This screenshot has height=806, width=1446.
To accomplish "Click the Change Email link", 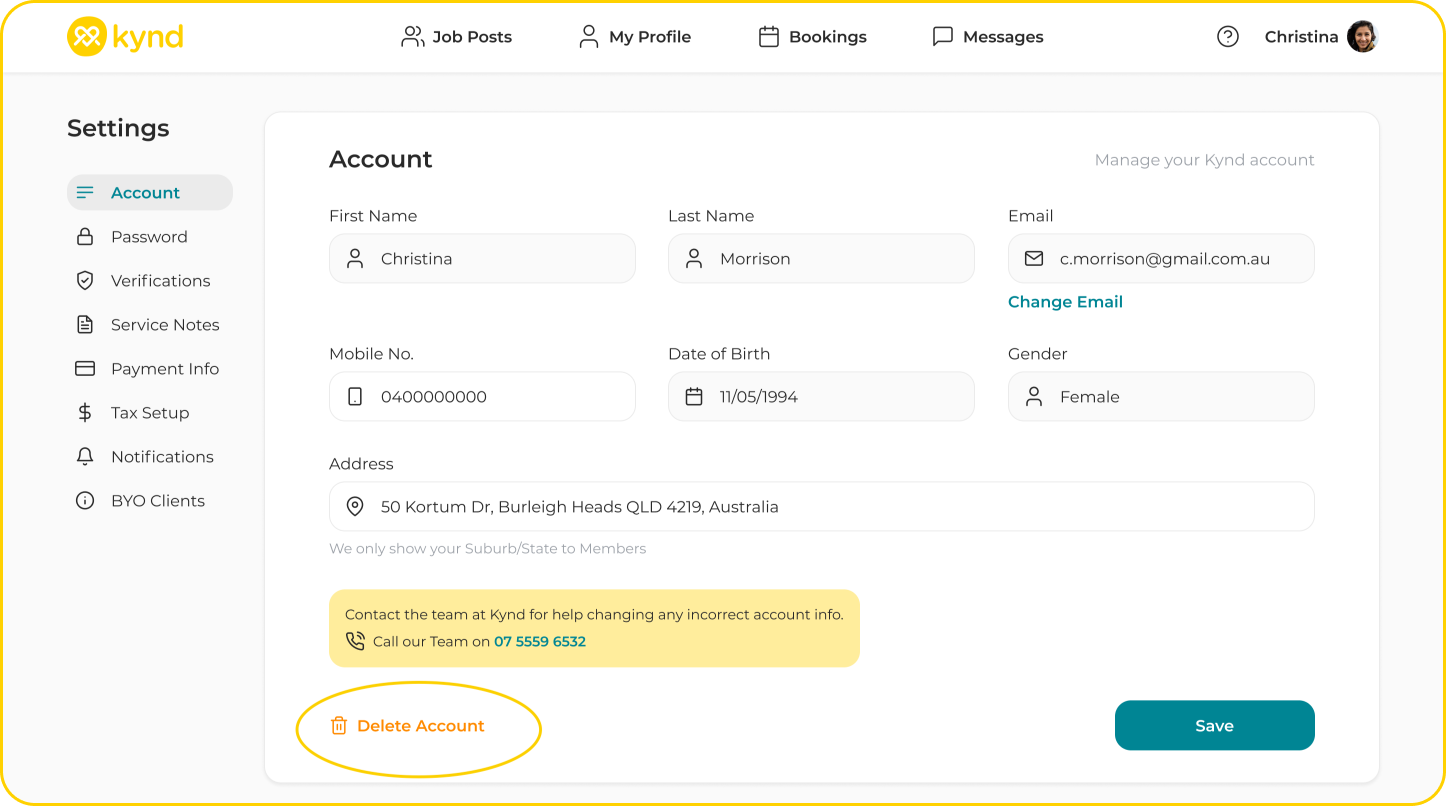I will tap(1065, 302).
